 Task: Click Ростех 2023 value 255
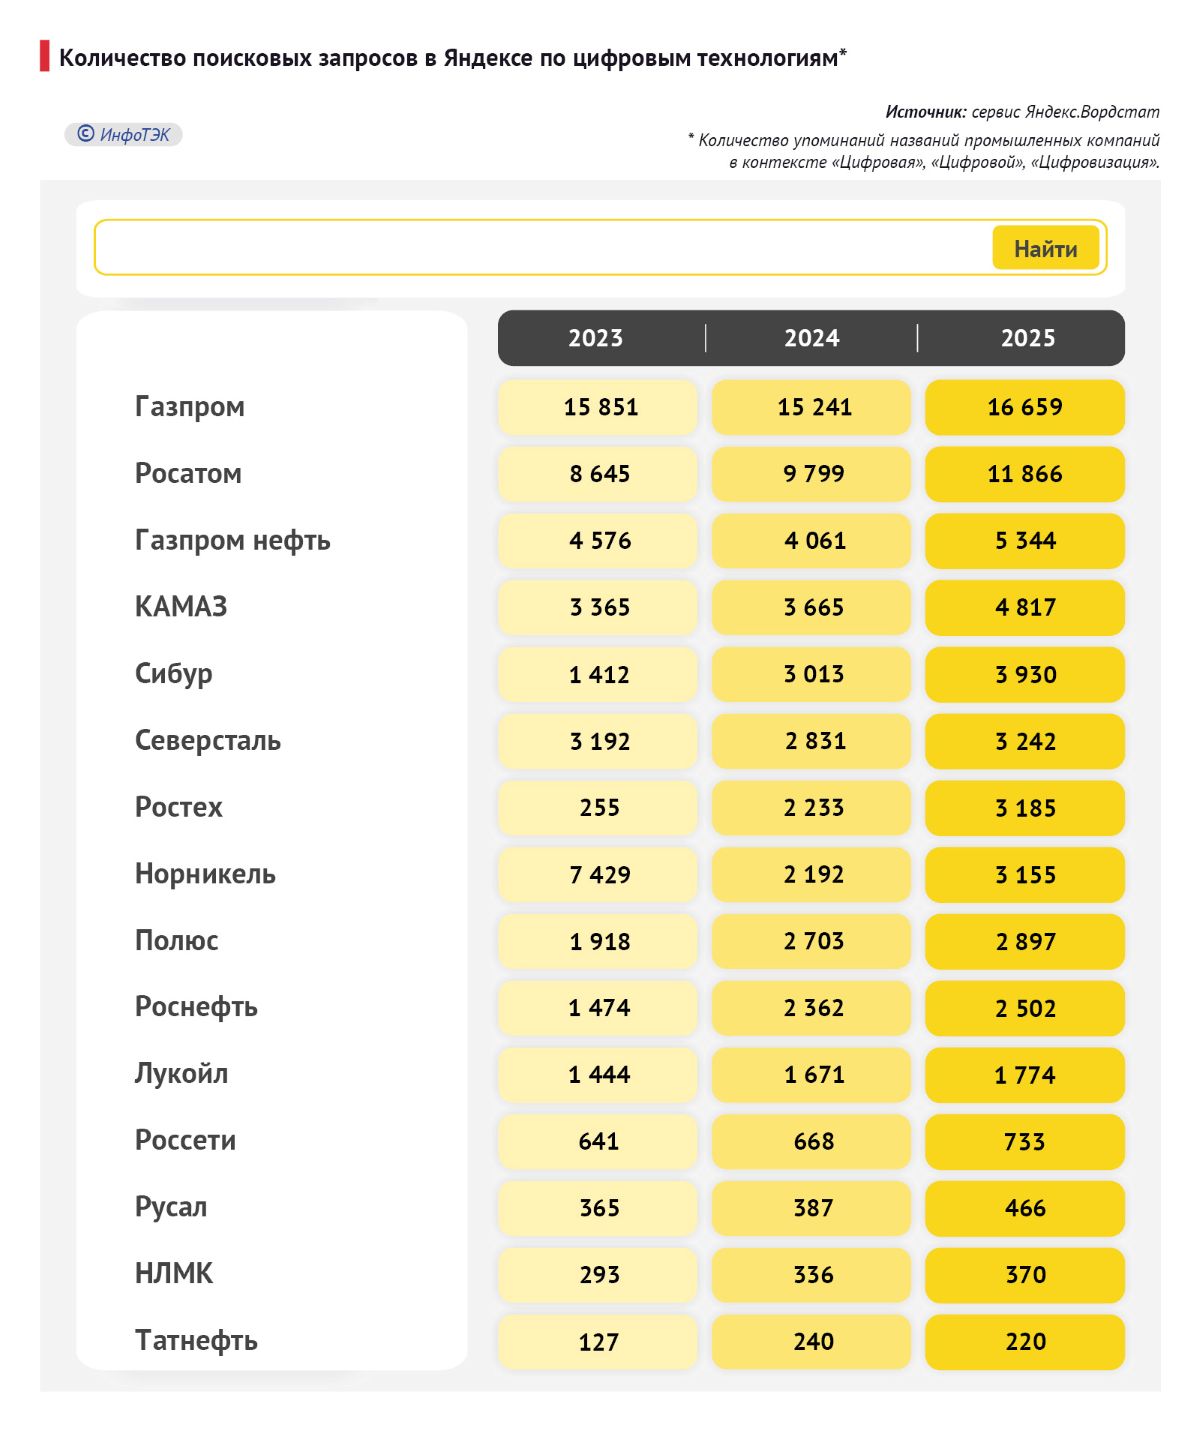coord(599,808)
